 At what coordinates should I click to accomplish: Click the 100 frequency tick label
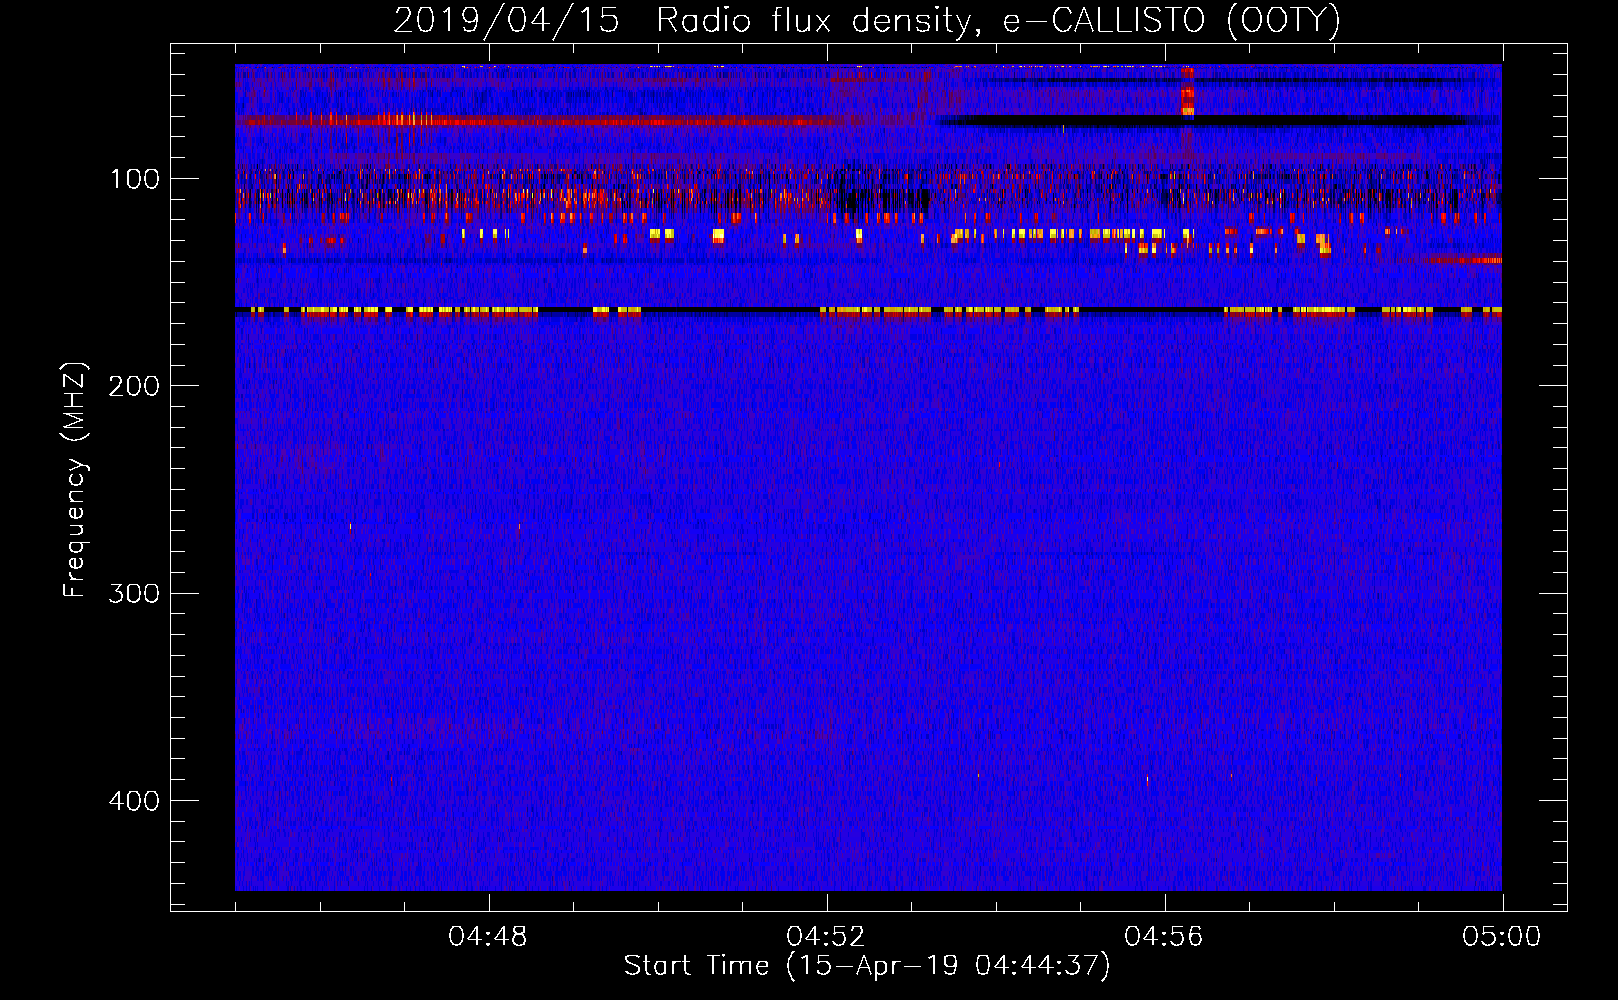(135, 179)
